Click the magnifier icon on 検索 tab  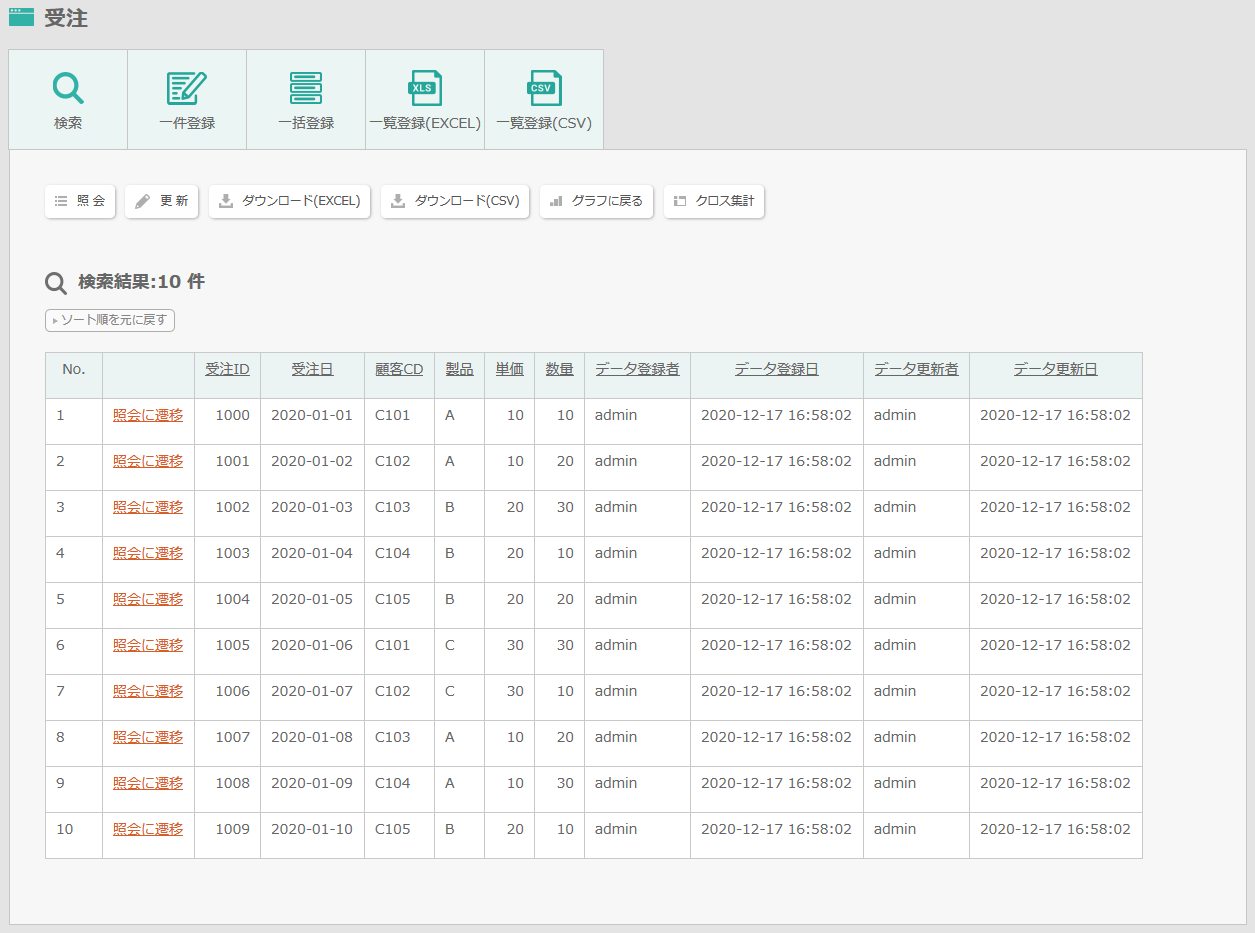click(68, 89)
